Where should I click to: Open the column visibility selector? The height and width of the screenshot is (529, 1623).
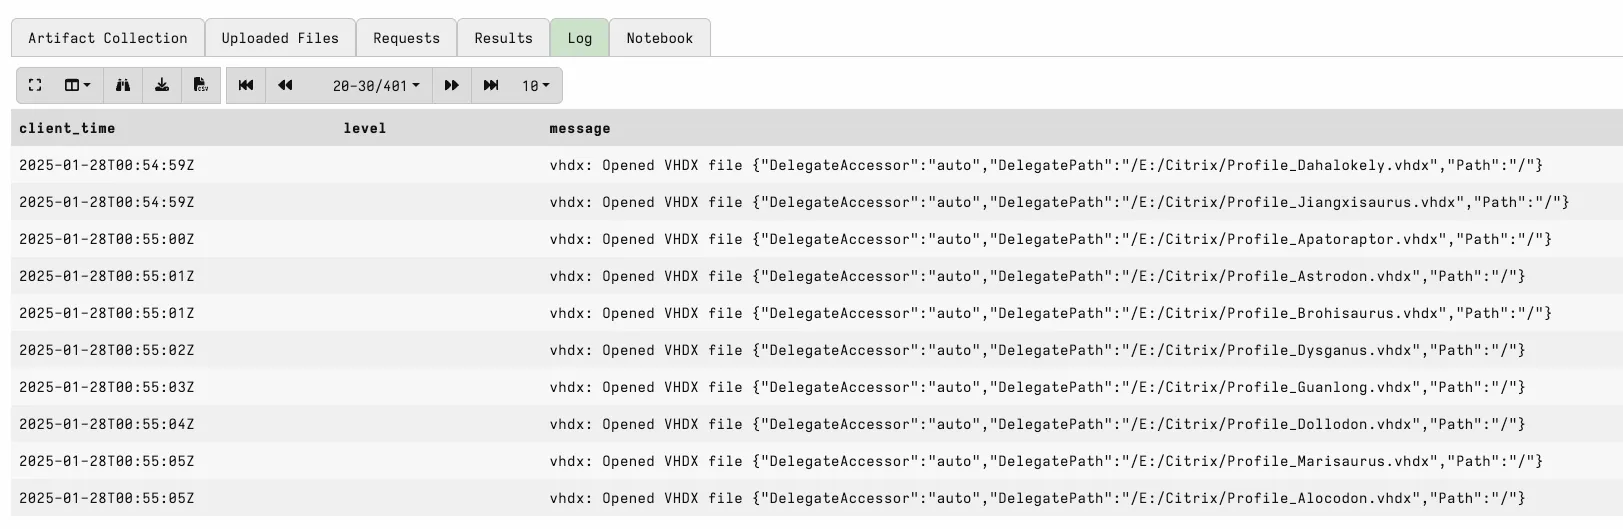click(77, 86)
